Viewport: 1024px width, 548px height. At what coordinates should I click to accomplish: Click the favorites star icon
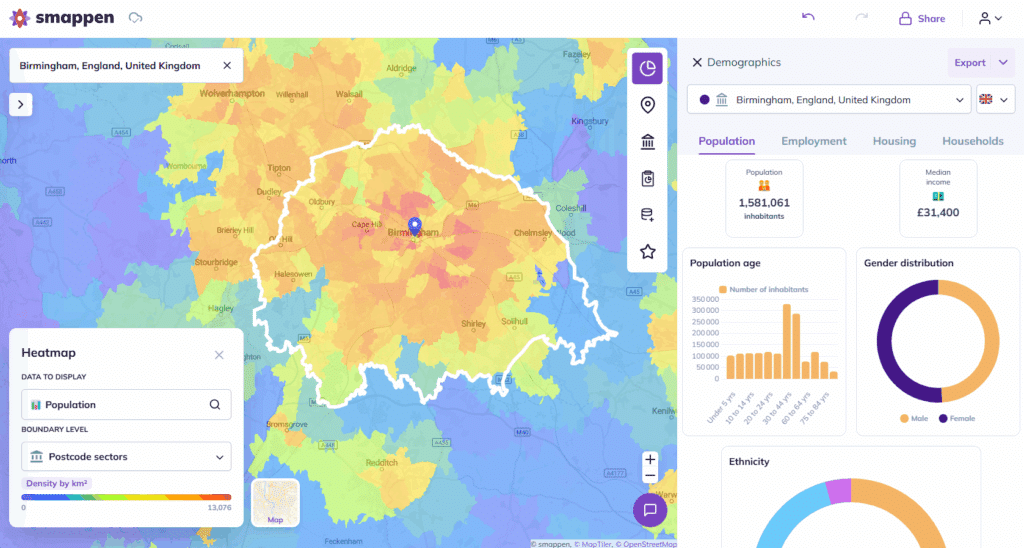pyautogui.click(x=647, y=252)
